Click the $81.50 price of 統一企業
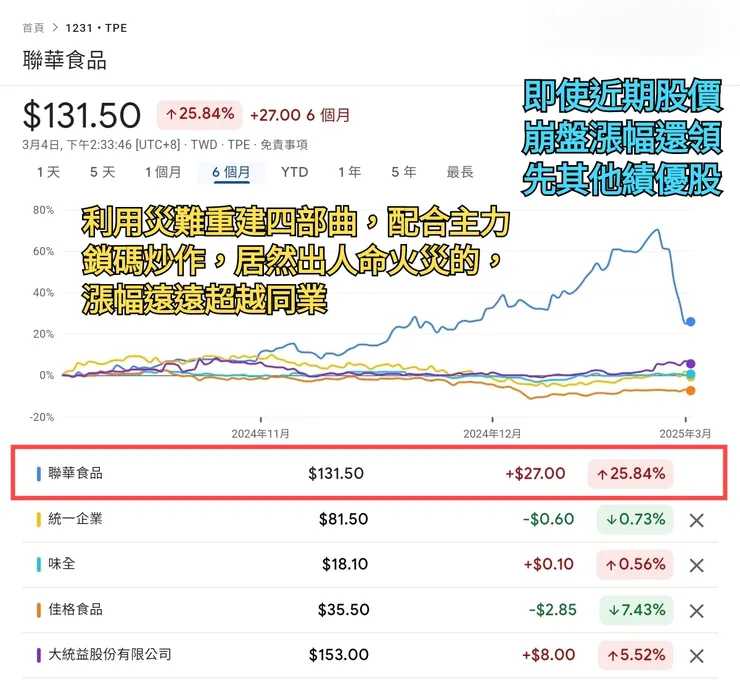The height and width of the screenshot is (686, 740). pos(344,519)
